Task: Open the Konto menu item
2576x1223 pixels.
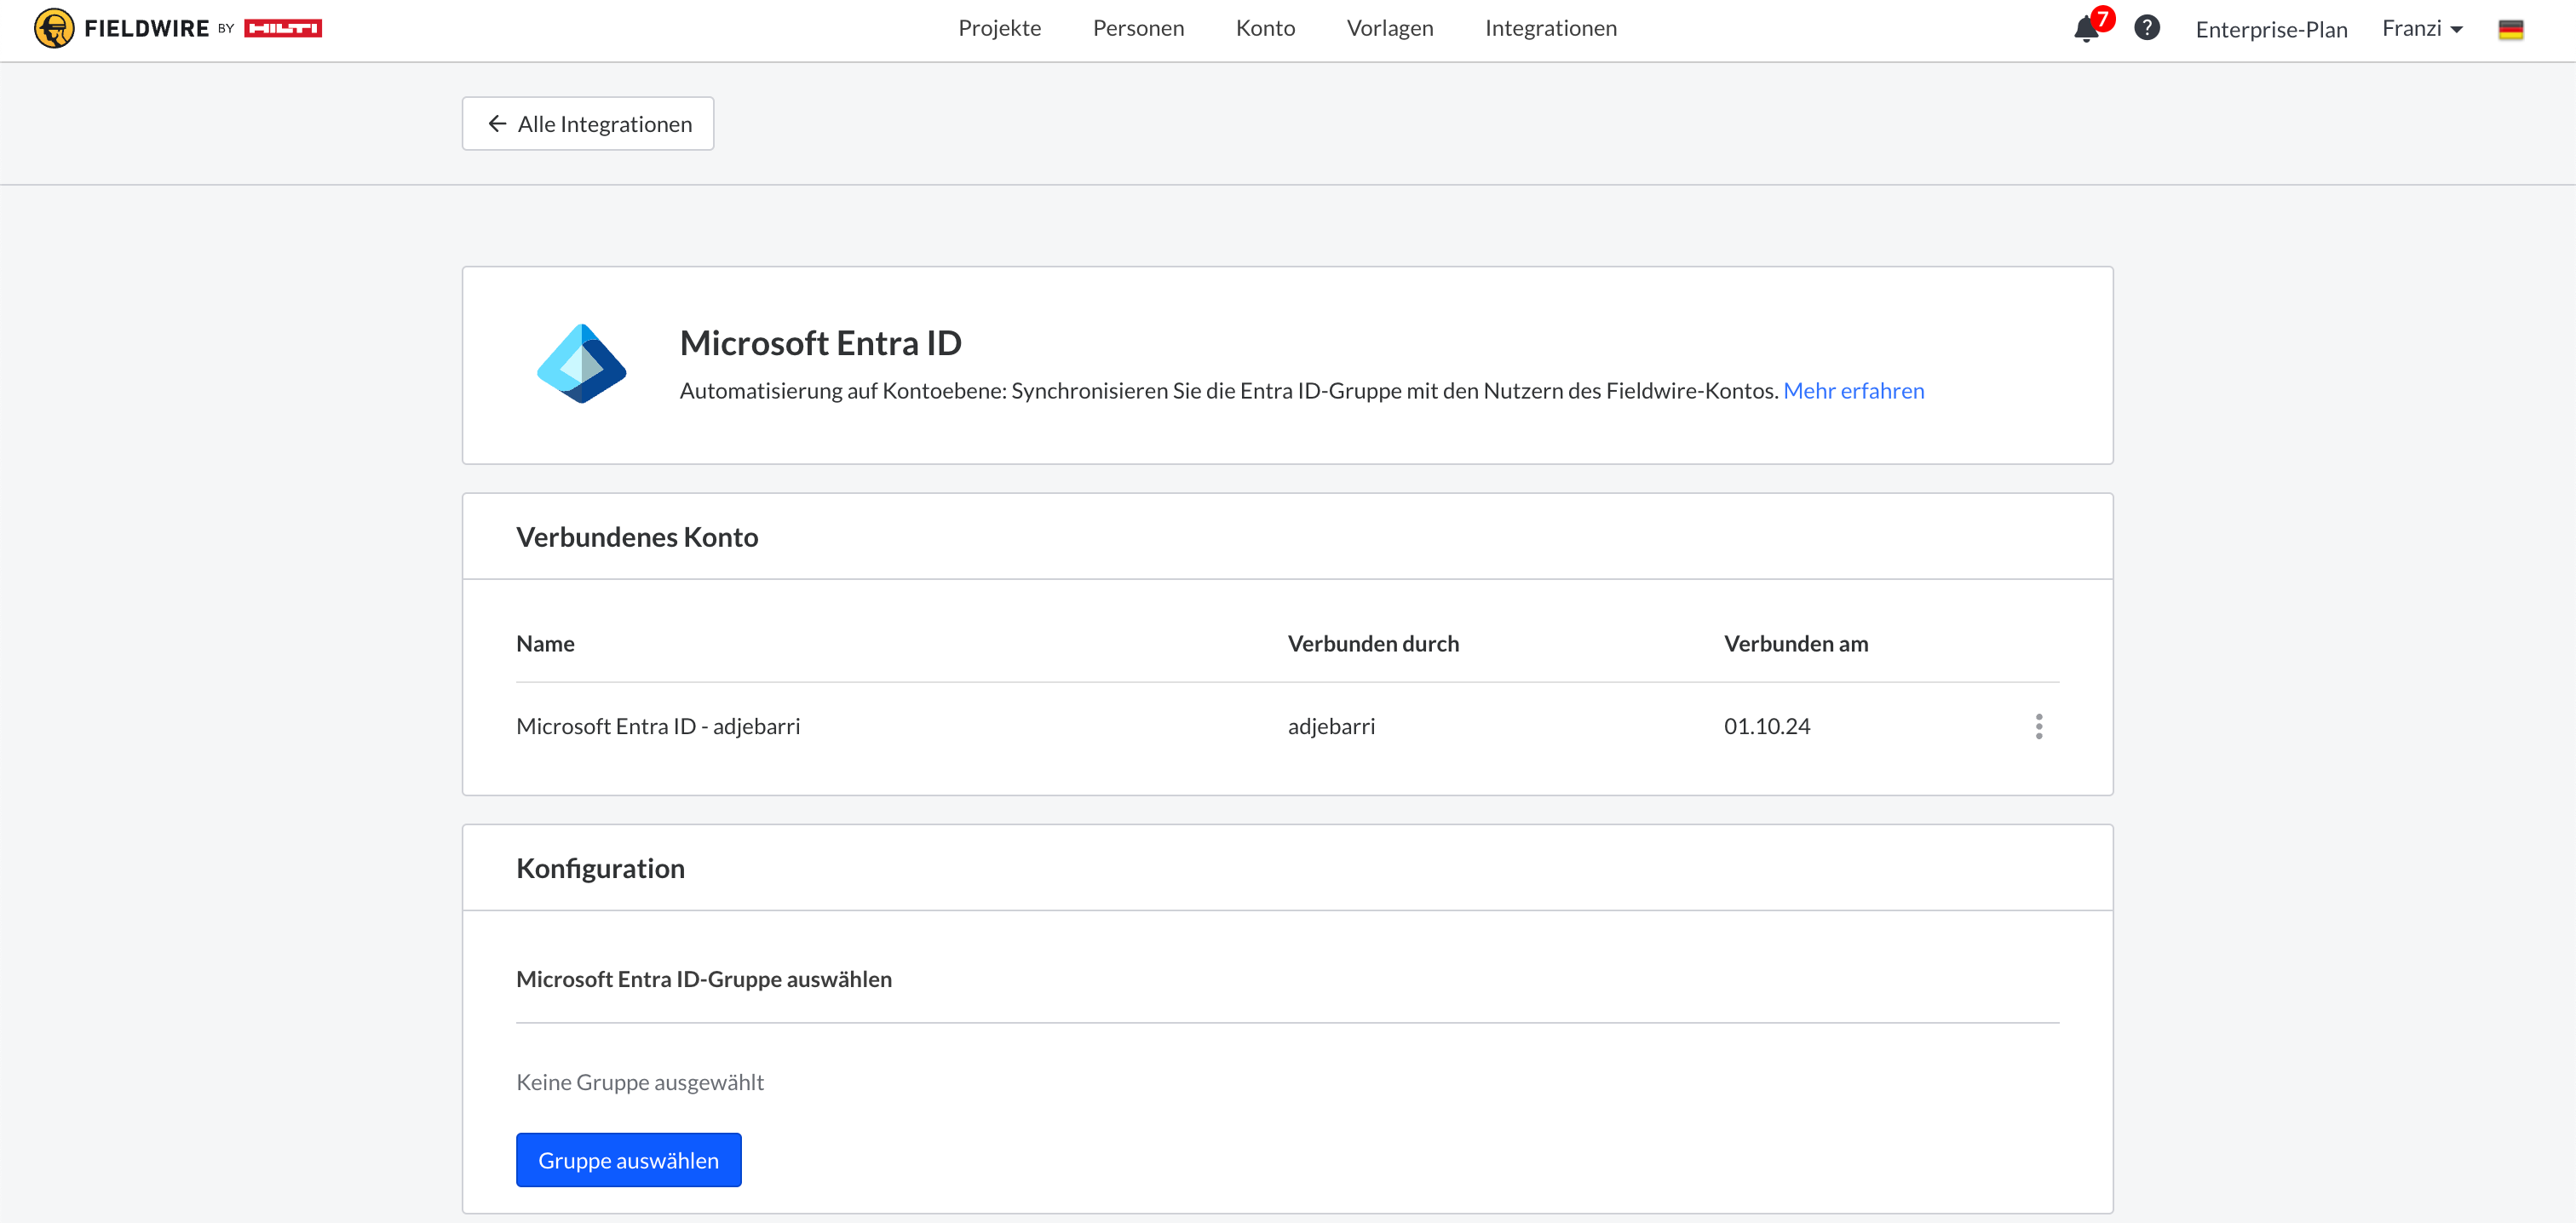Action: 1265,28
